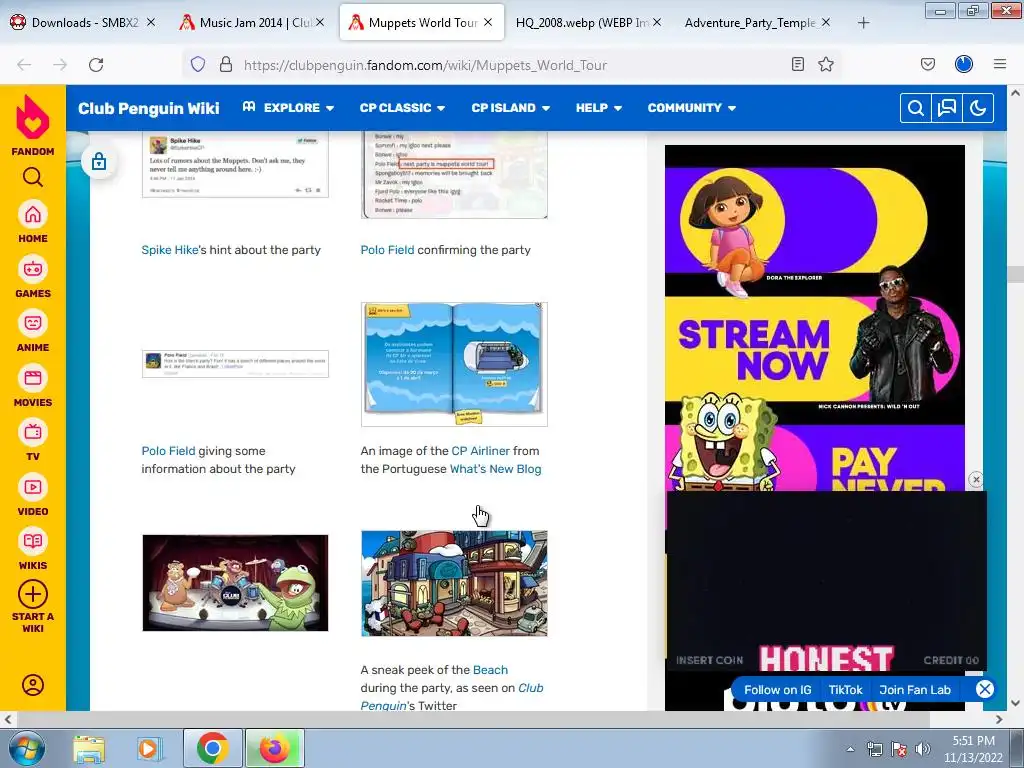The image size is (1024, 768).
Task: Open the Spike Hike link
Action: [x=169, y=249]
